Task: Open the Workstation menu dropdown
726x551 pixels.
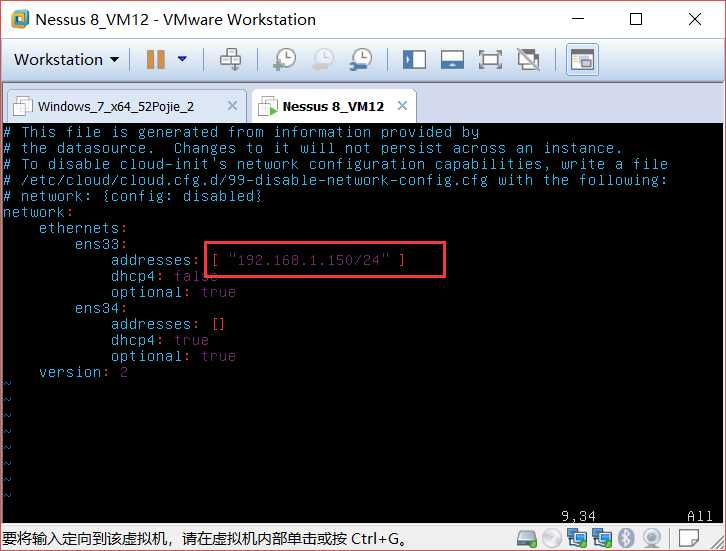Action: [66, 60]
